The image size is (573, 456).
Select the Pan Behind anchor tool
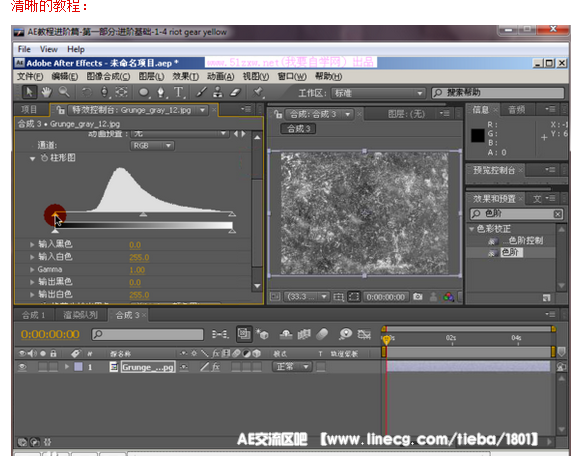point(121,92)
